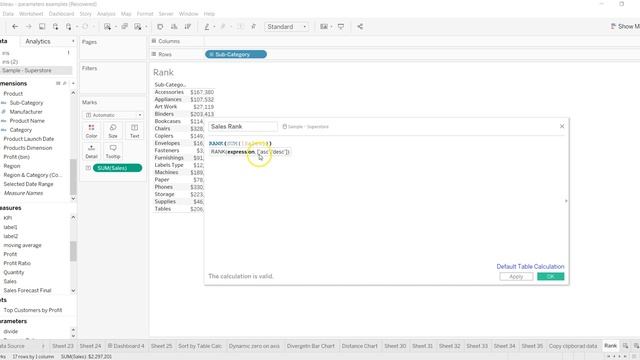Open the Help menu

click(x=209, y=14)
